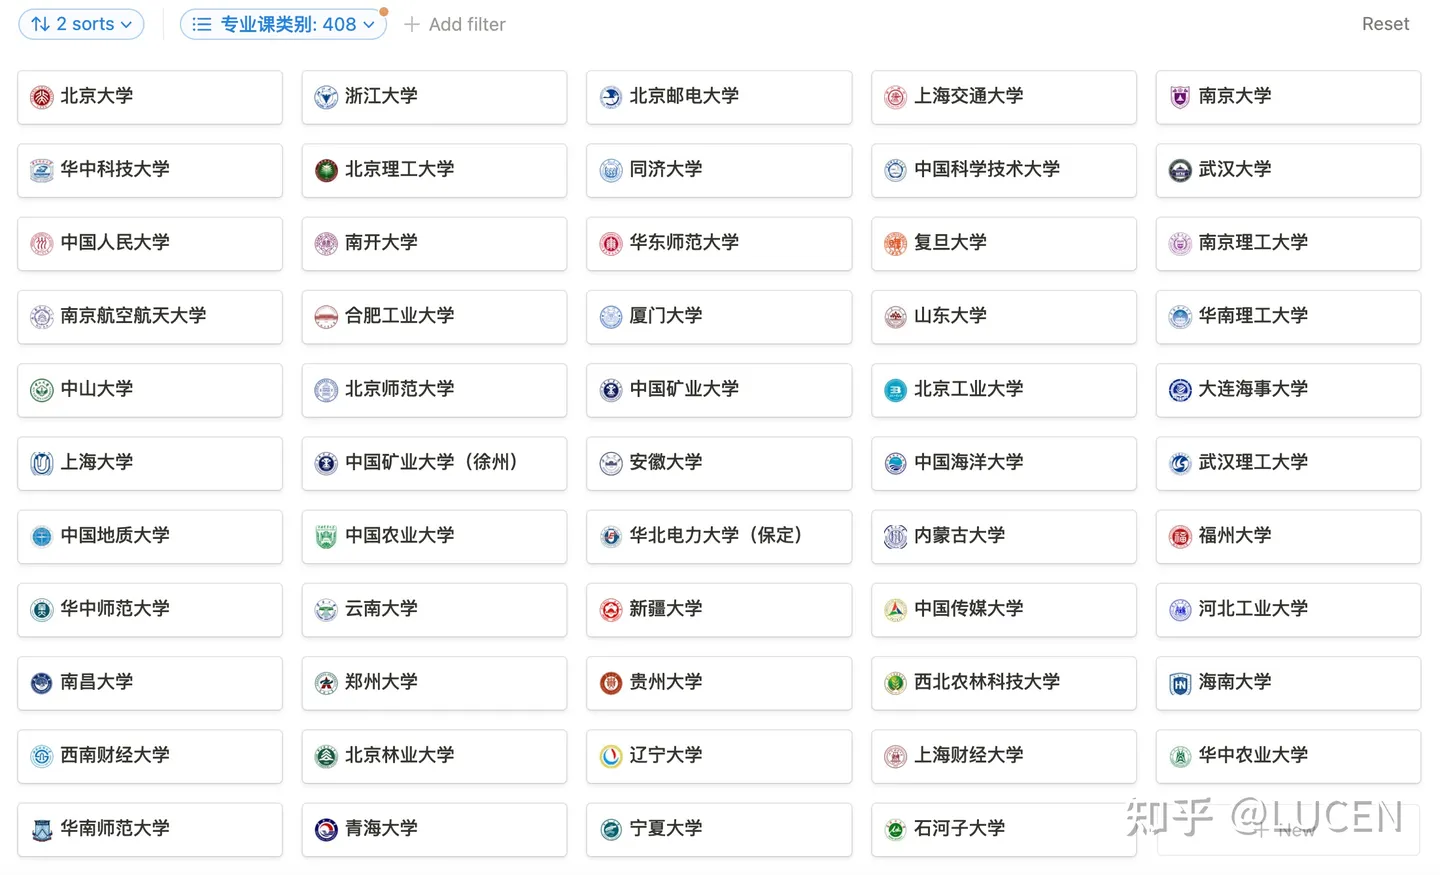Reset the sorts and filters
The width and height of the screenshot is (1440, 875).
click(x=1385, y=24)
